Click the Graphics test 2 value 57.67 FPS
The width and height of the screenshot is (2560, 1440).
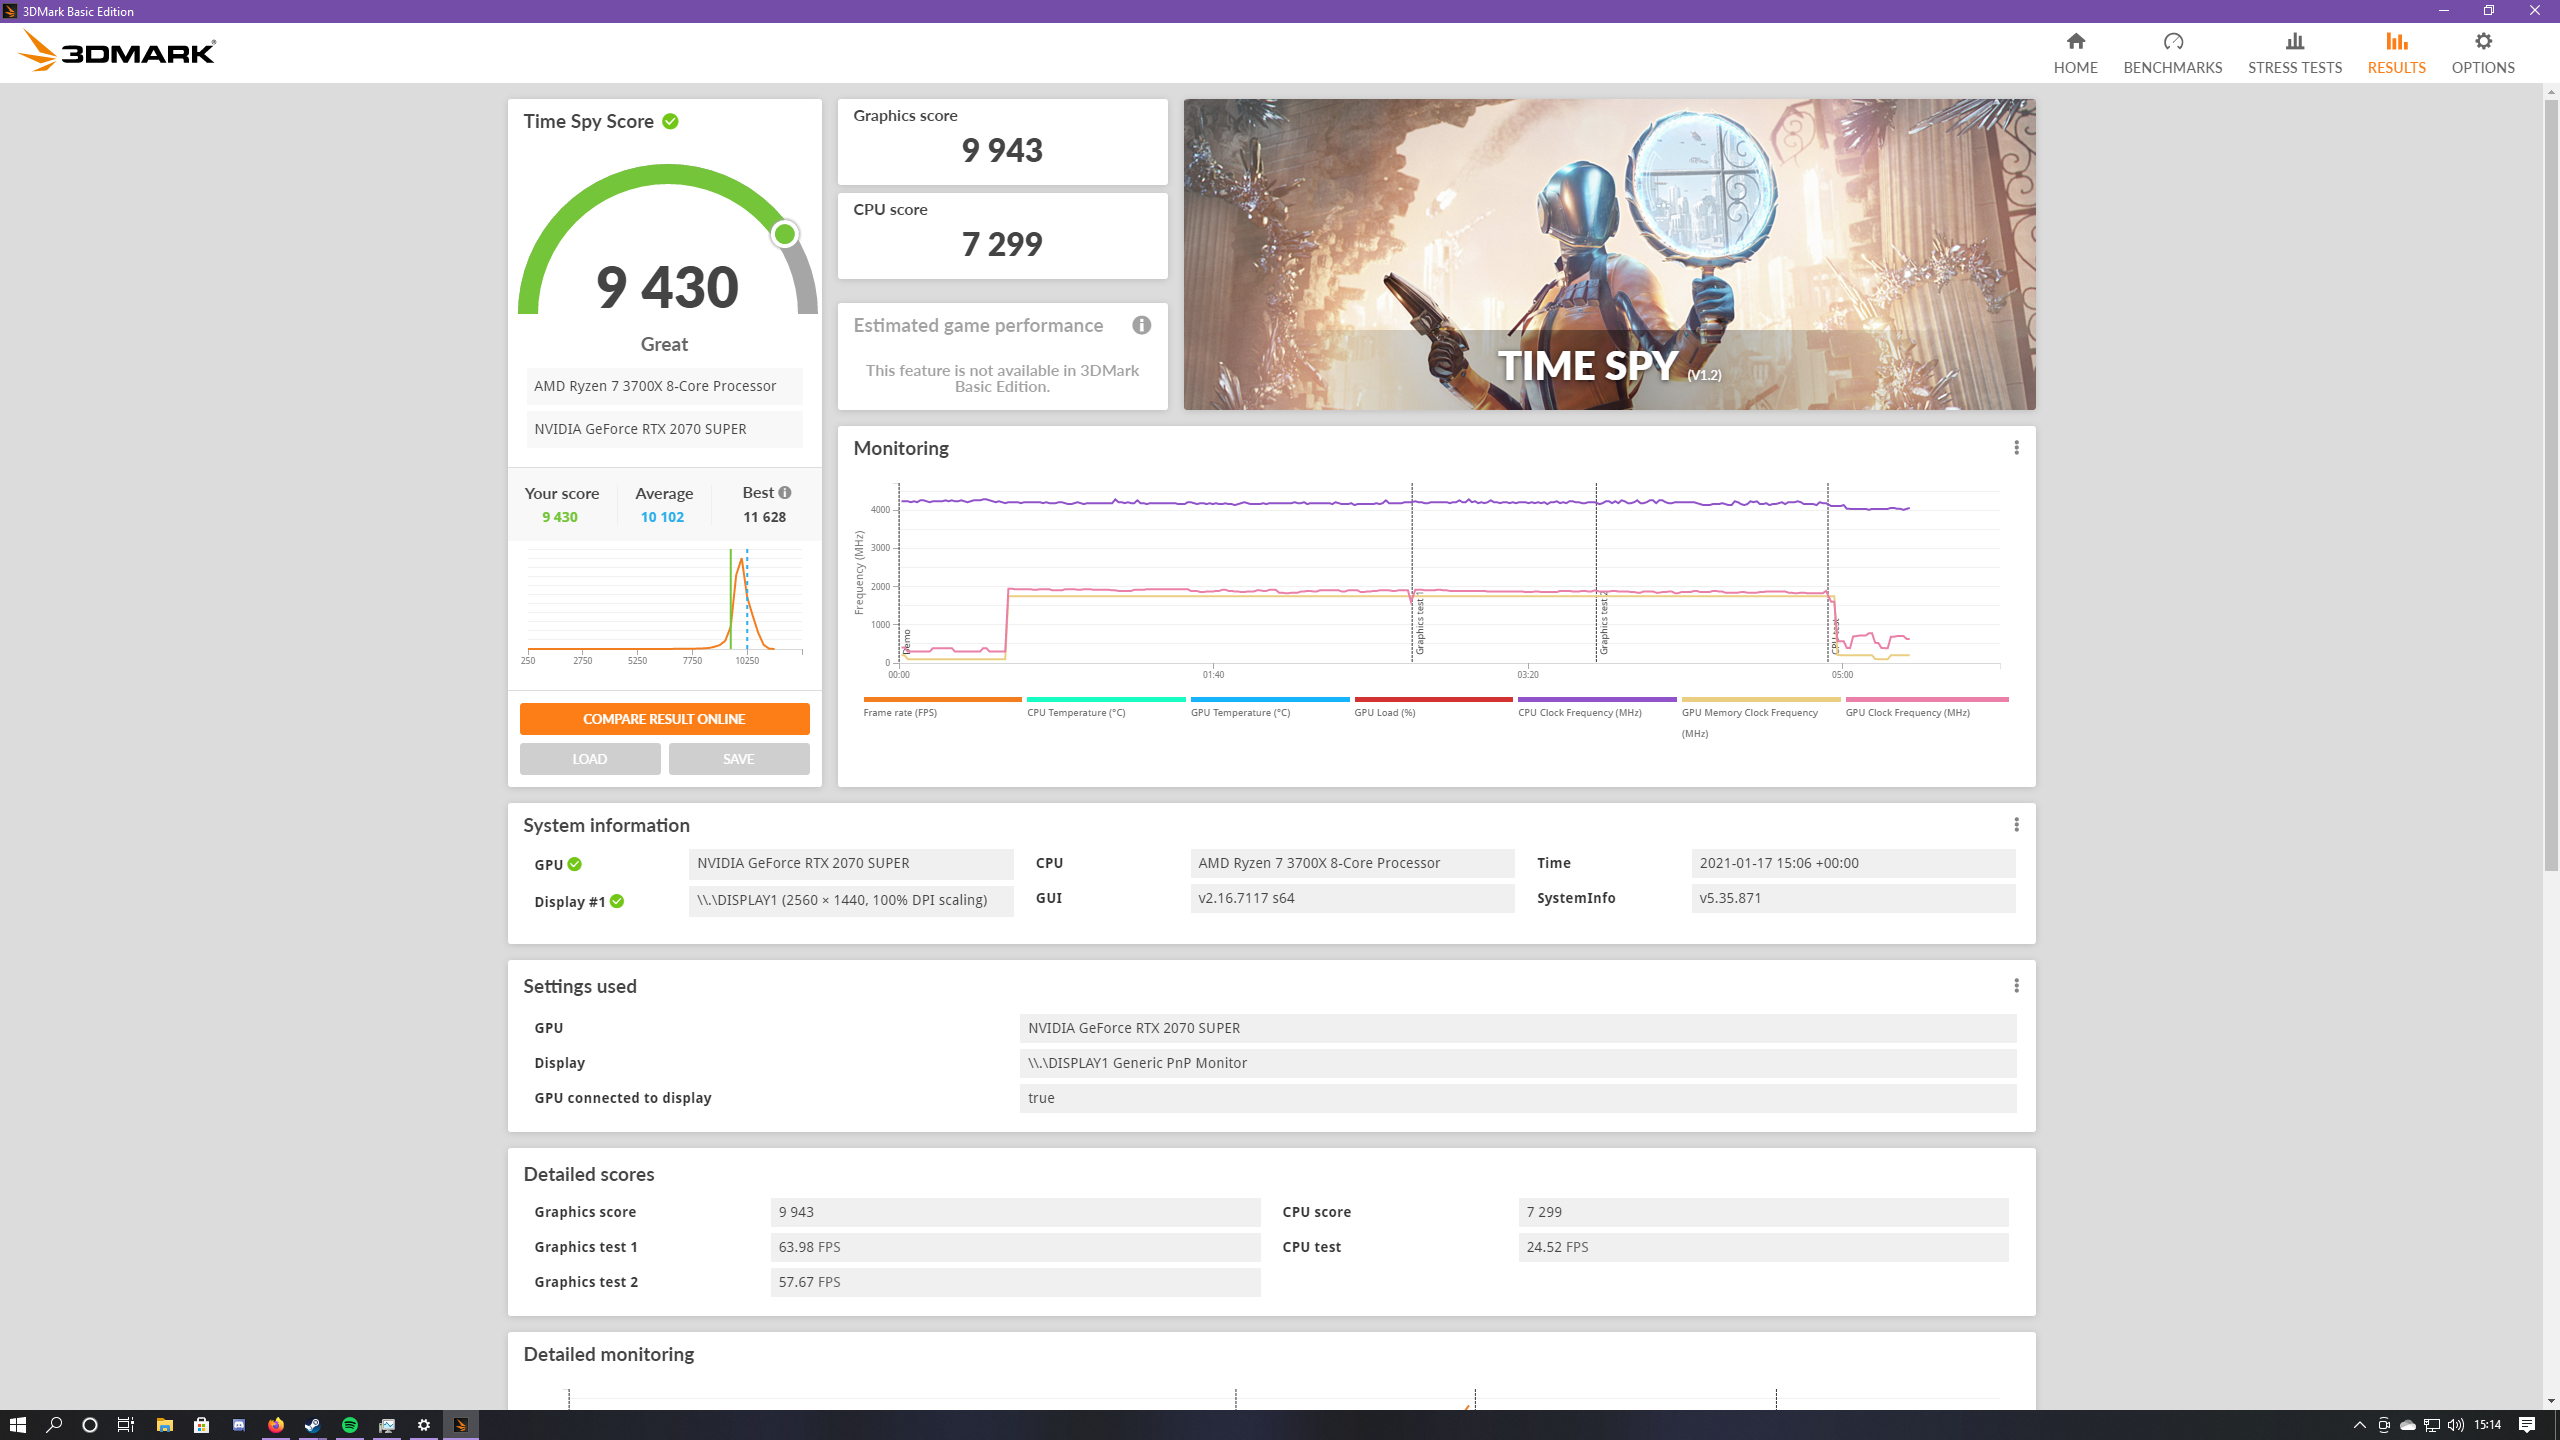tap(1015, 1282)
